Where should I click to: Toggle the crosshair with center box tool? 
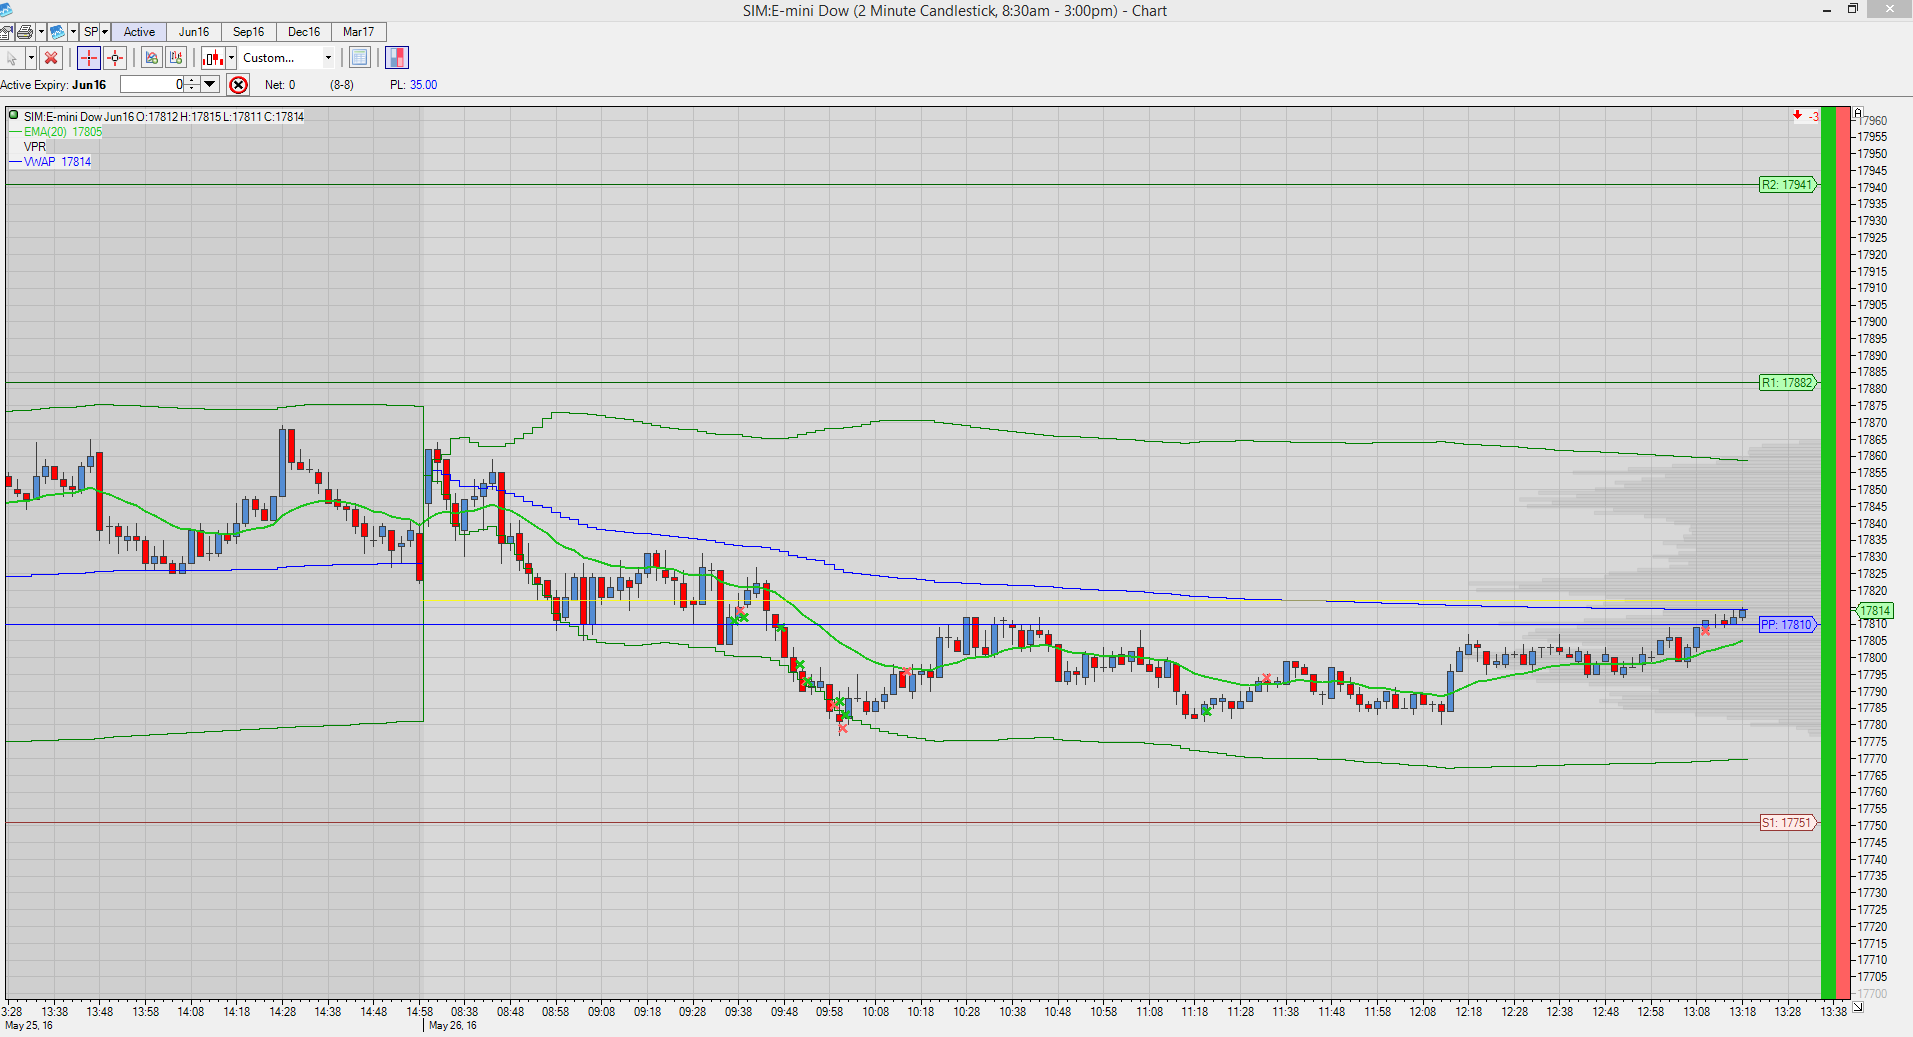pyautogui.click(x=115, y=58)
